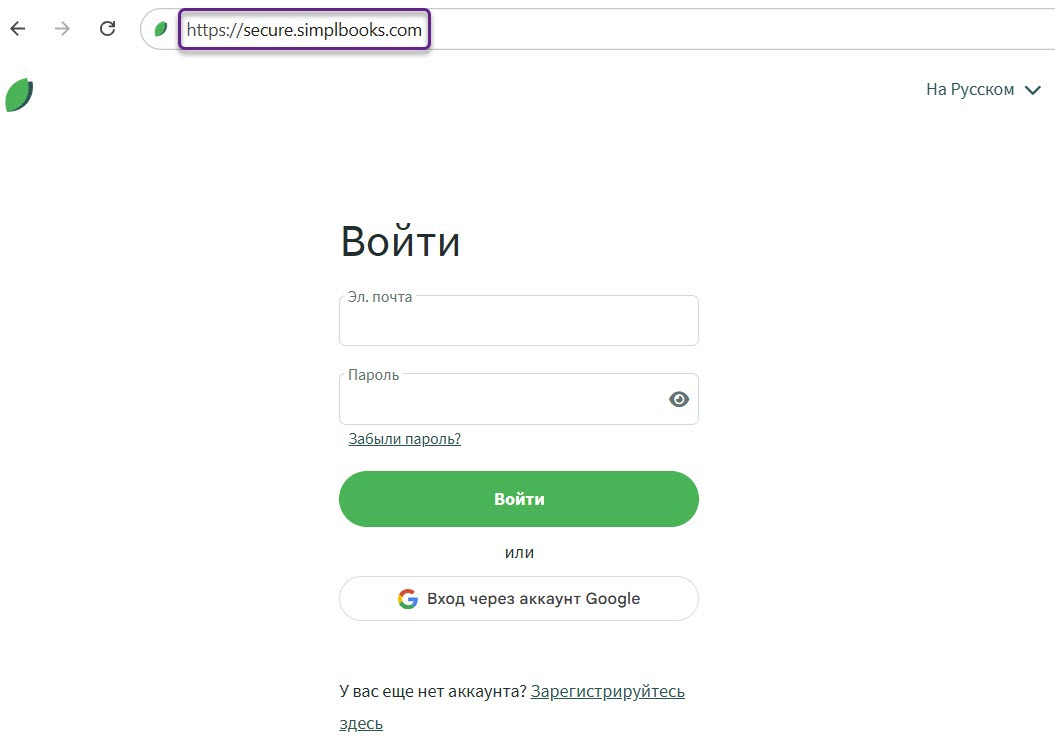Click the "У вас еще нет аккаунта?" text
1055x749 pixels.
point(432,691)
